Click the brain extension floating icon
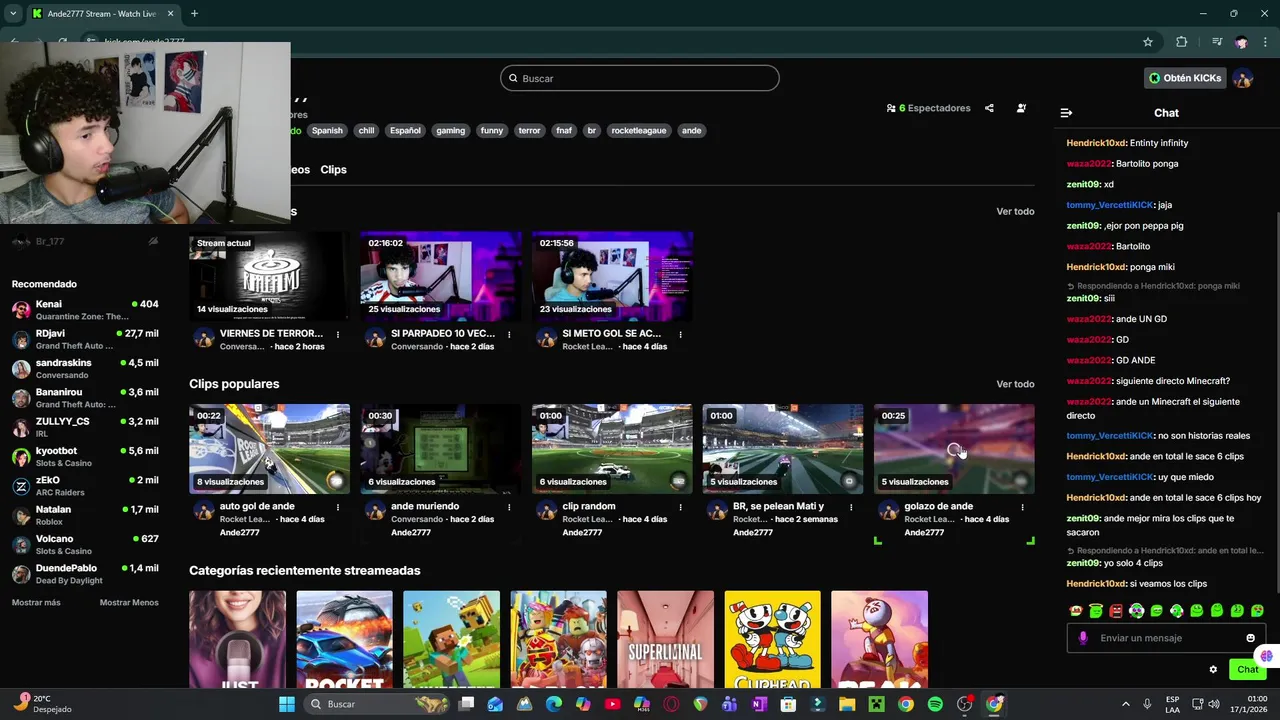Viewport: 1280px width, 720px height. (x=1266, y=656)
